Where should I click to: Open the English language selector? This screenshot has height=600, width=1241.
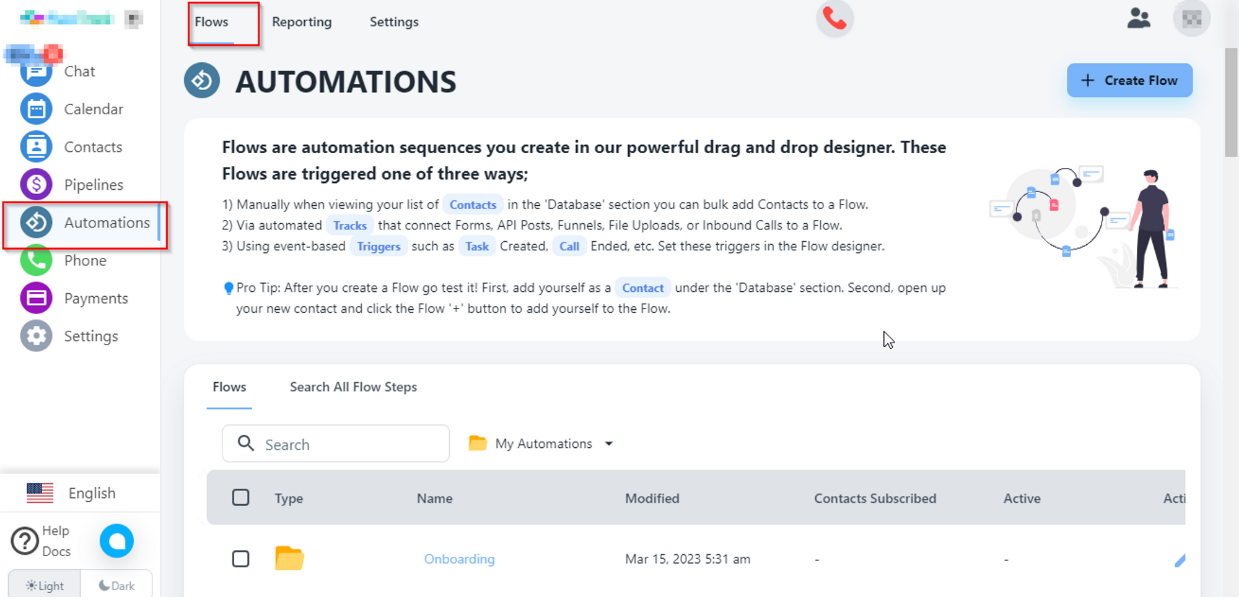(x=72, y=493)
